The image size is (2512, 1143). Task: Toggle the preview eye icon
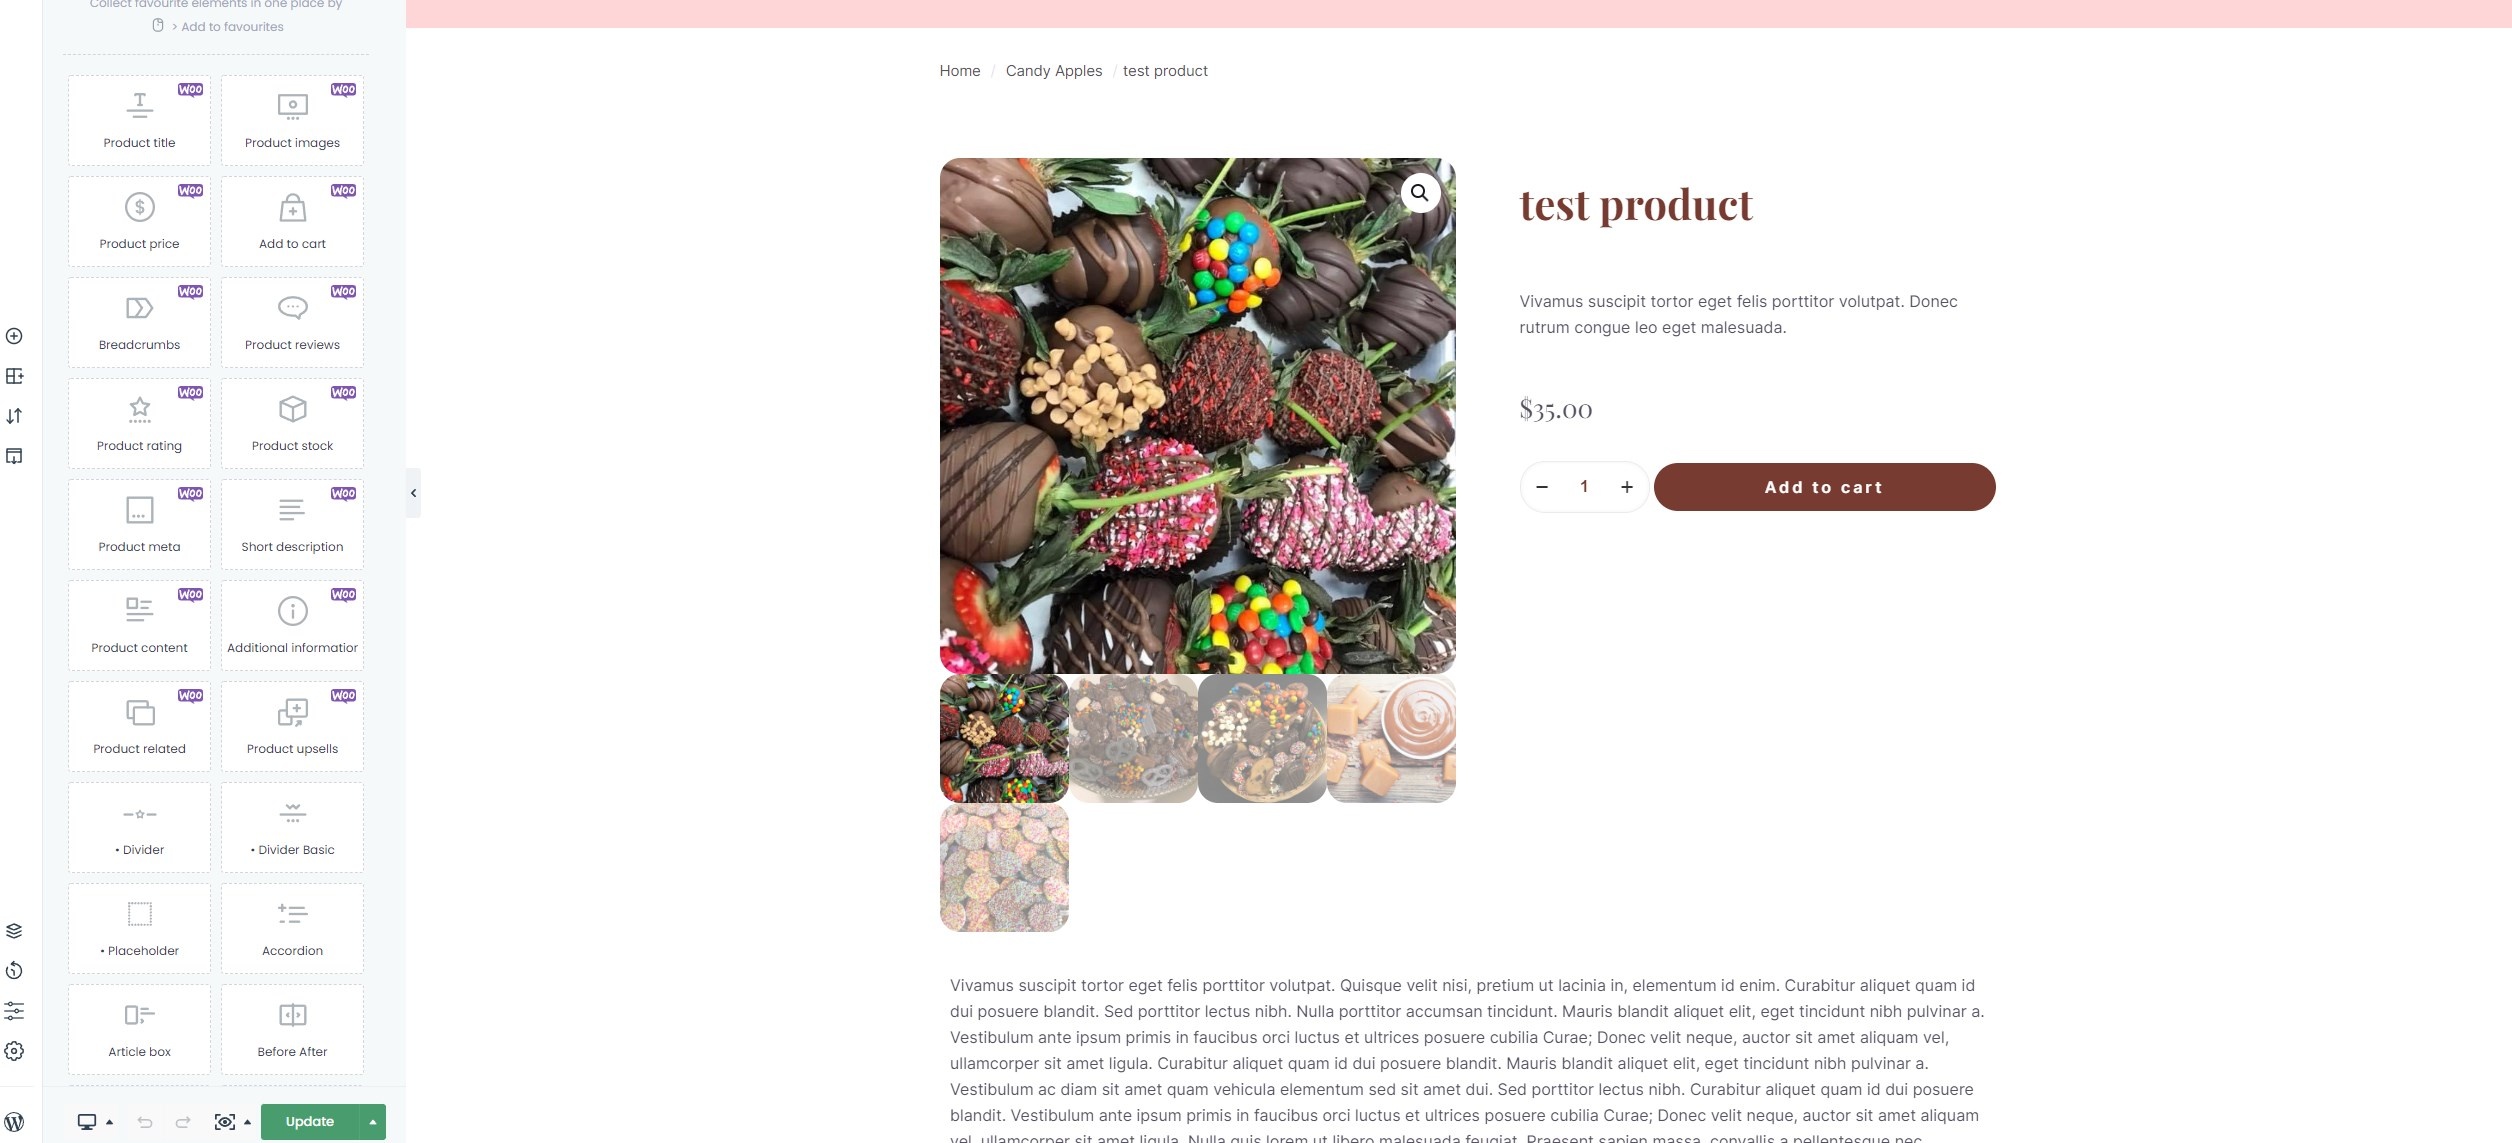tap(225, 1122)
